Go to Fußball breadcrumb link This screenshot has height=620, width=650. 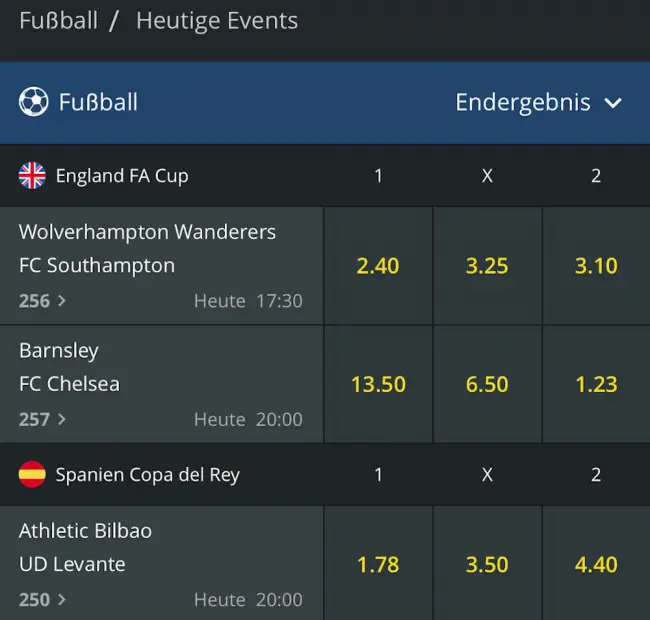coord(58,20)
